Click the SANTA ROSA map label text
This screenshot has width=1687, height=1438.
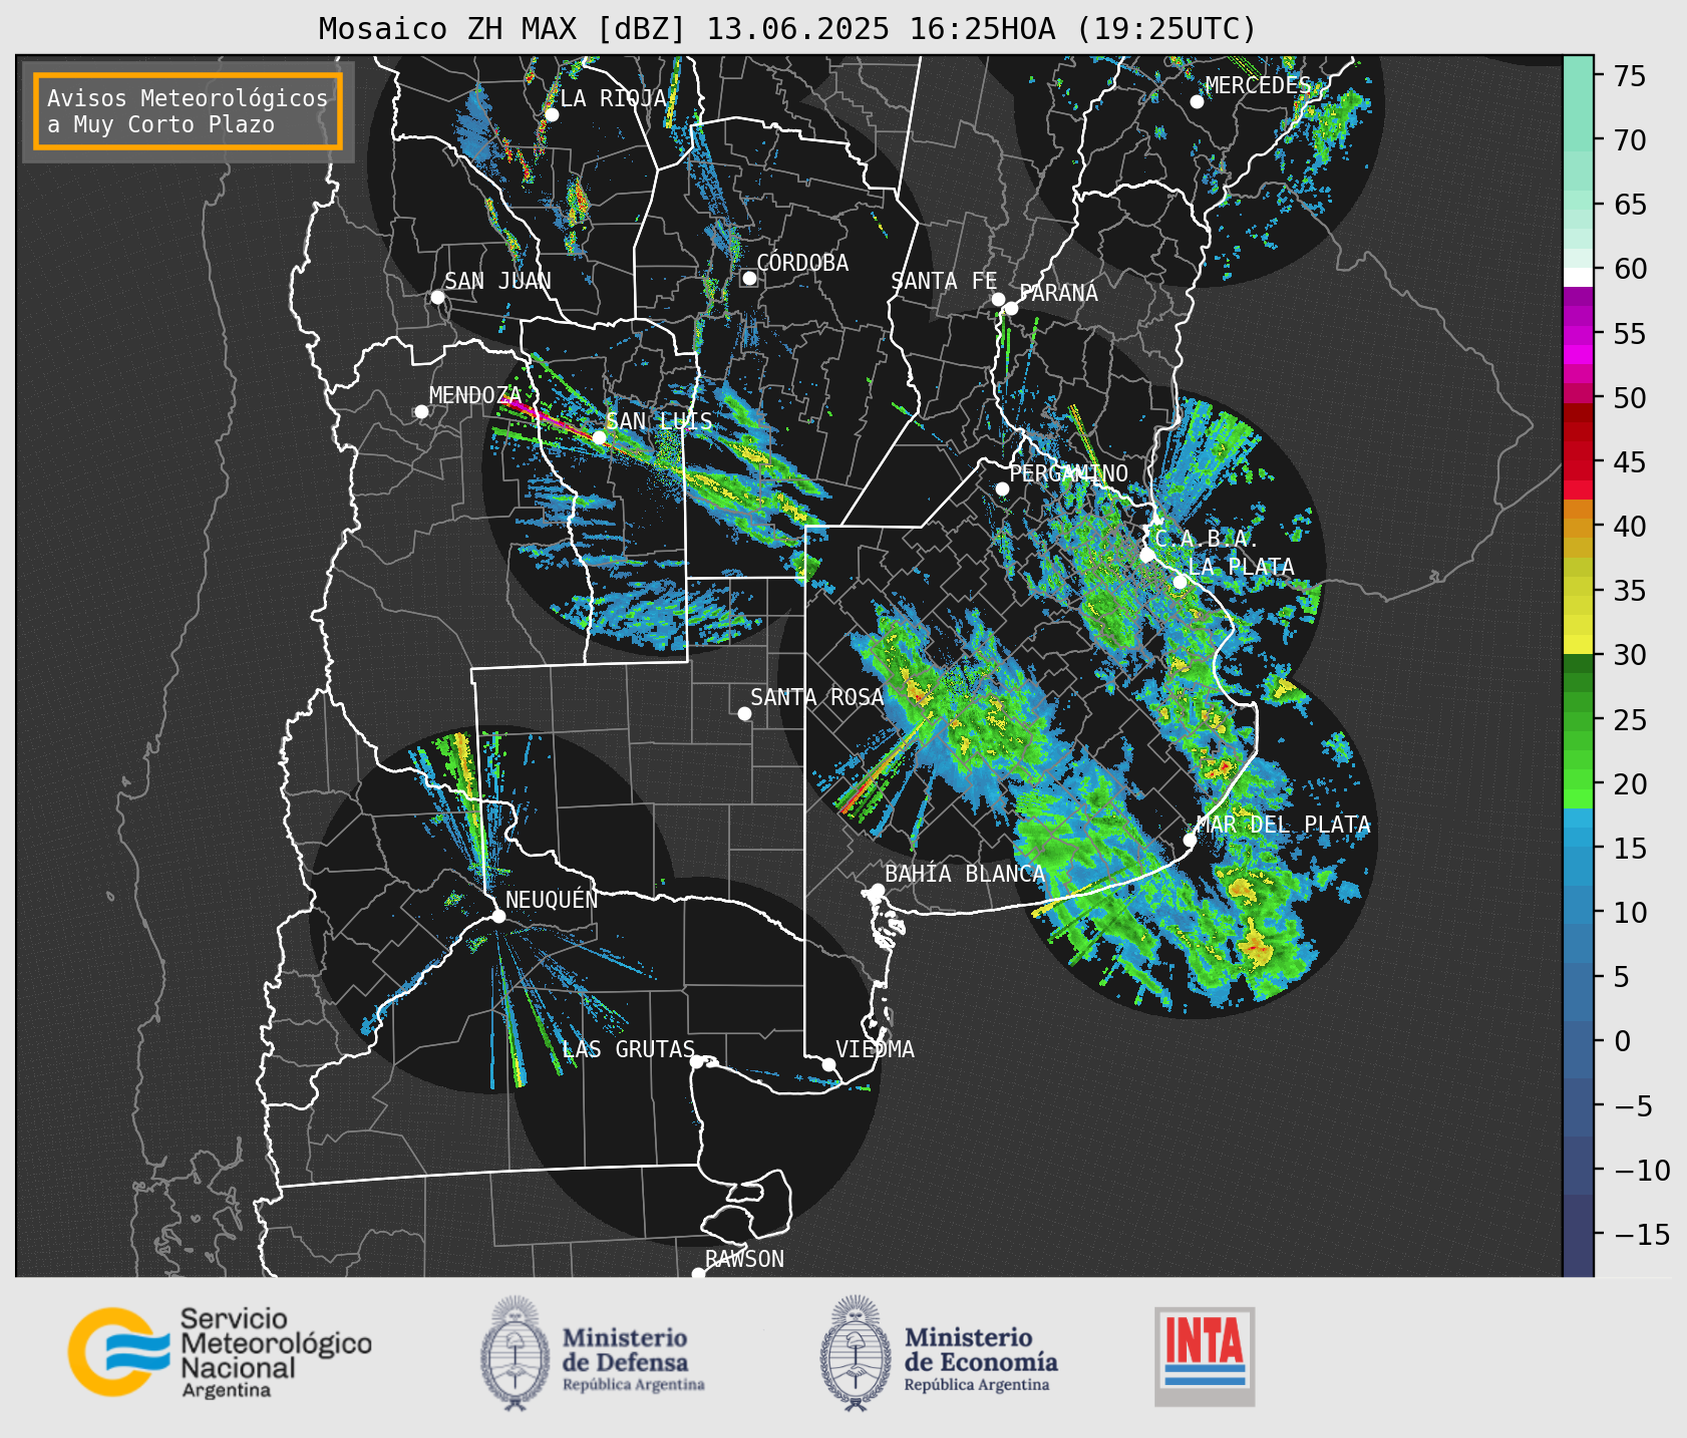pyautogui.click(x=817, y=697)
